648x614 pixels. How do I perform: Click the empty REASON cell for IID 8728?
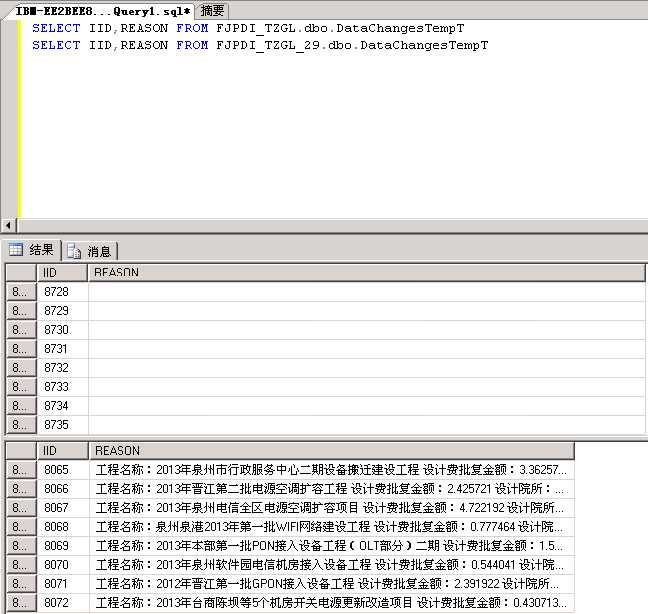click(367, 292)
